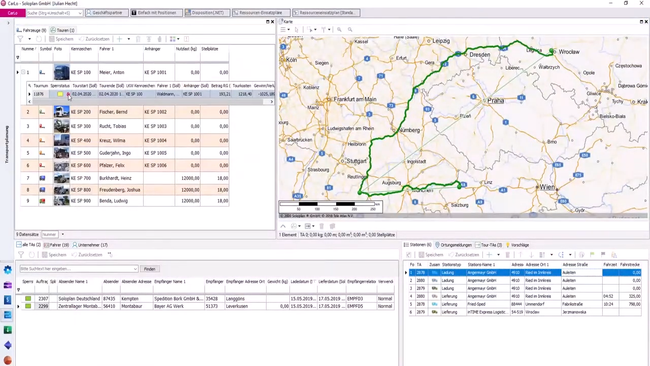Select the Touren tab in the vehicle panel
The image size is (650, 366).
coord(63,30)
